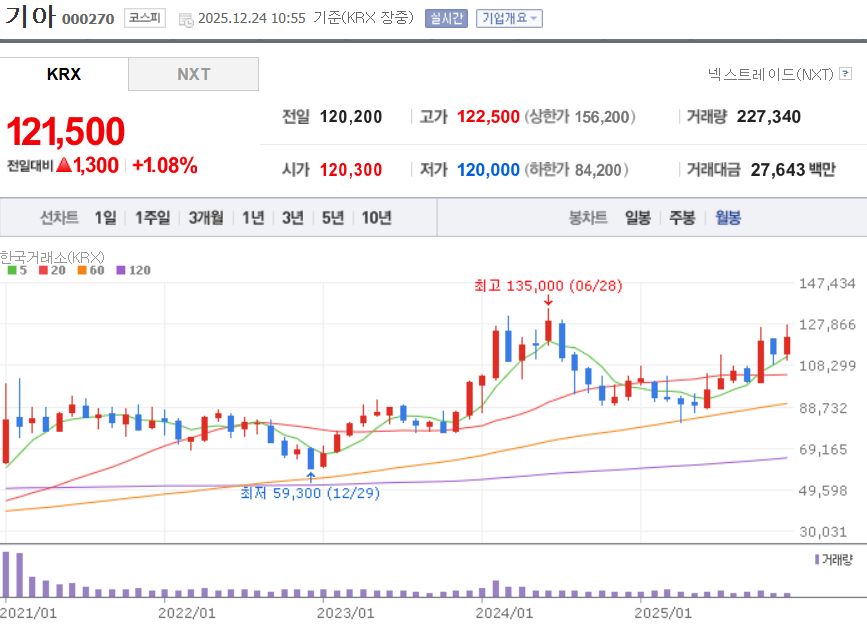The height and width of the screenshot is (637, 867).
Task: Click the 전일 120,200 value
Action: click(x=351, y=117)
